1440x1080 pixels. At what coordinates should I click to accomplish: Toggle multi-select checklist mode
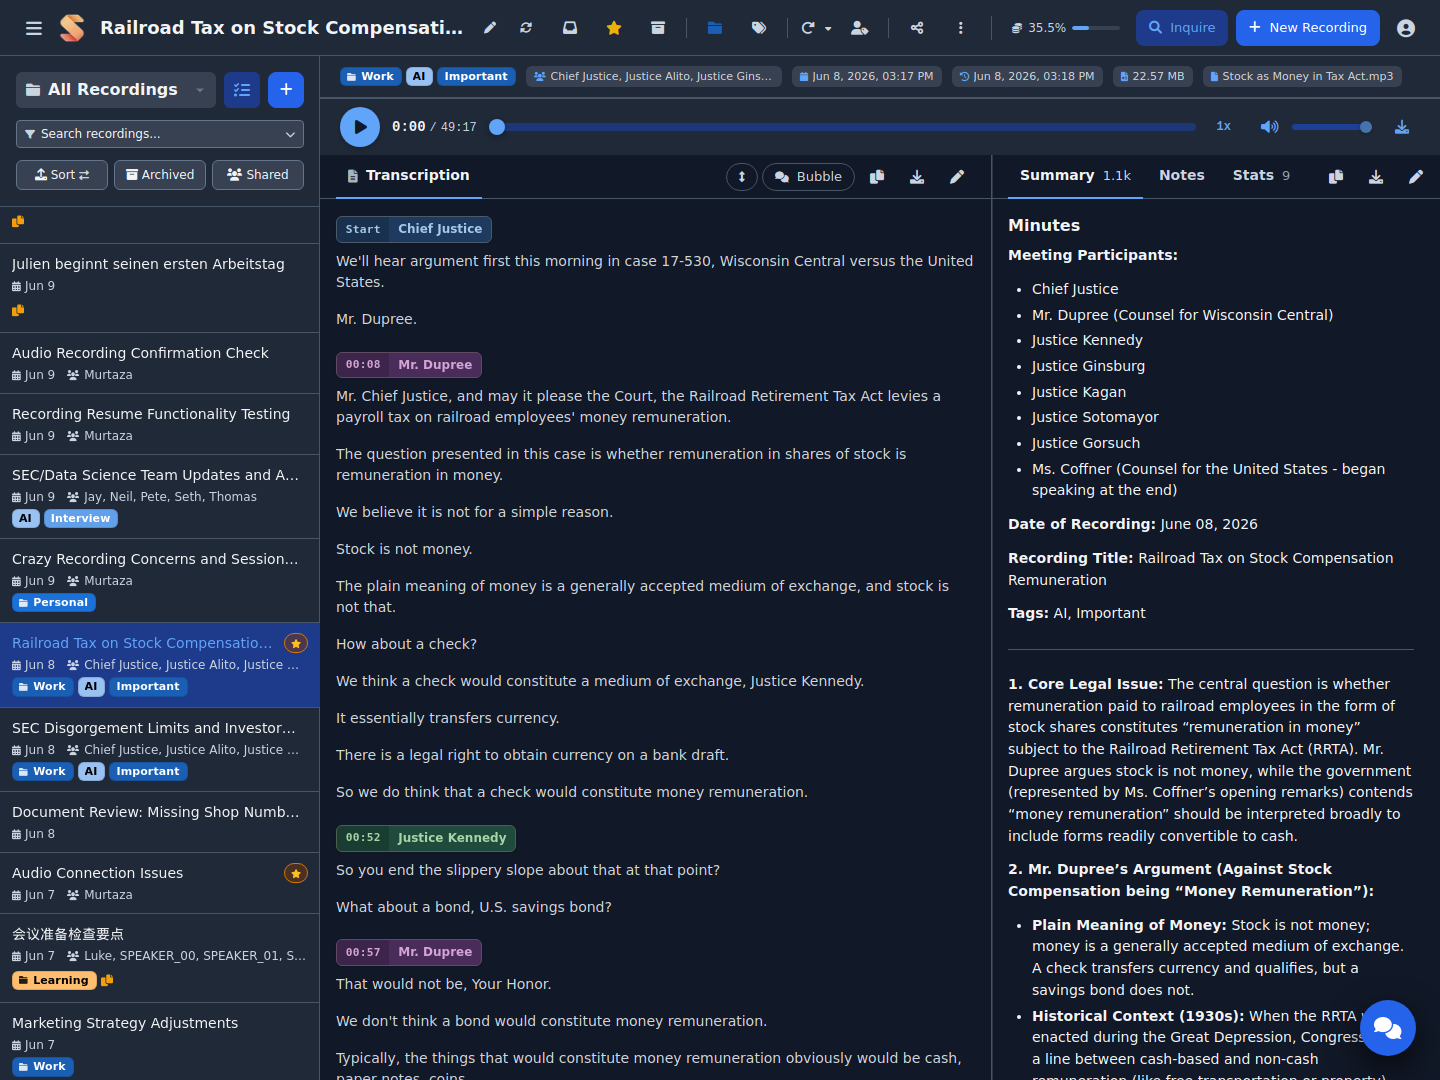click(x=242, y=90)
